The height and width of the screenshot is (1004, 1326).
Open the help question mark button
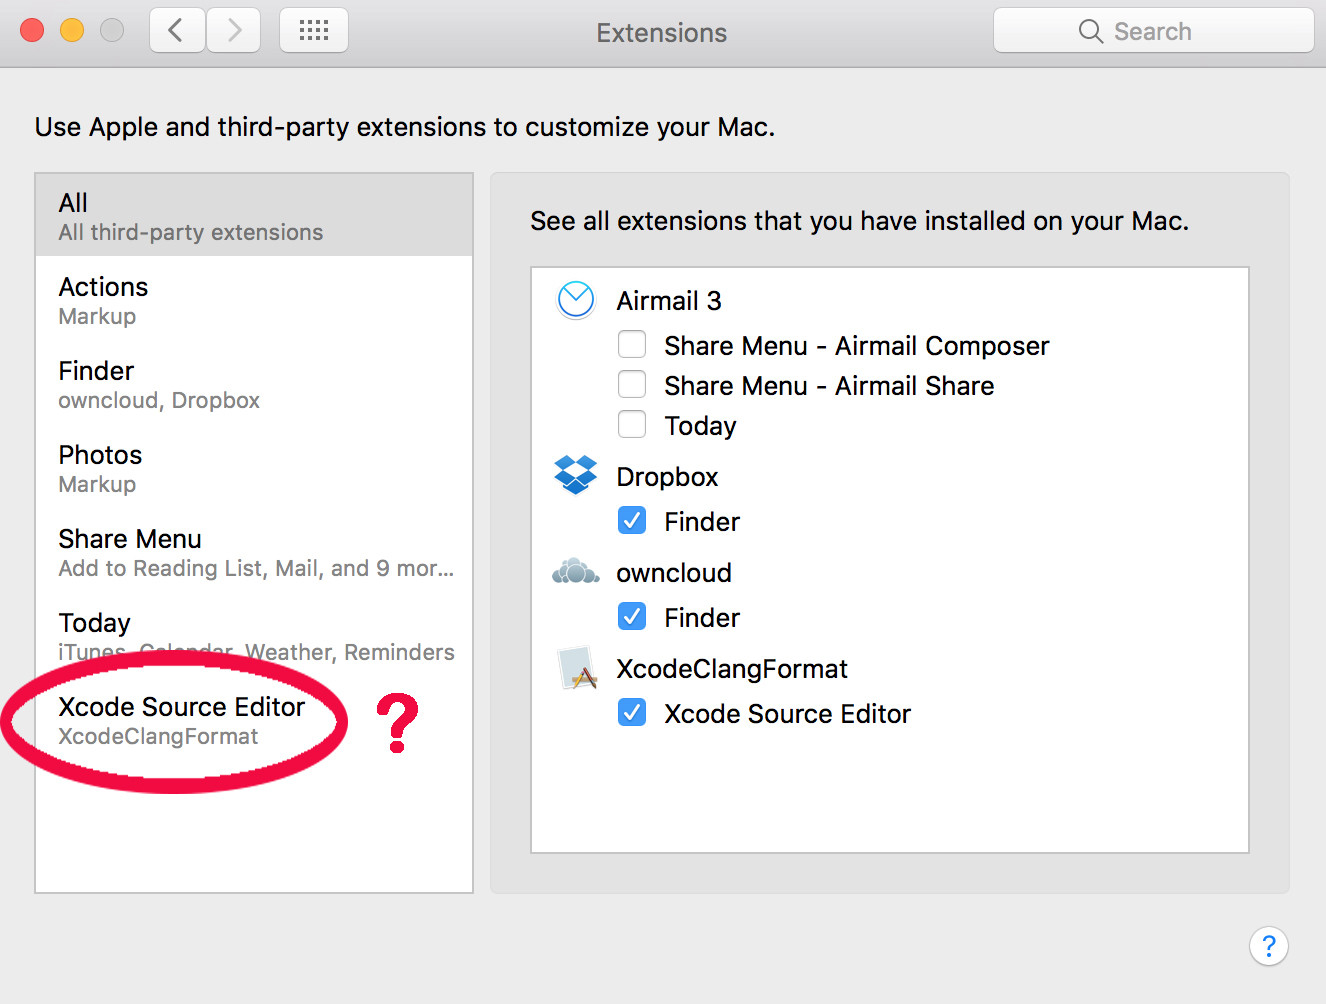pyautogui.click(x=1268, y=946)
